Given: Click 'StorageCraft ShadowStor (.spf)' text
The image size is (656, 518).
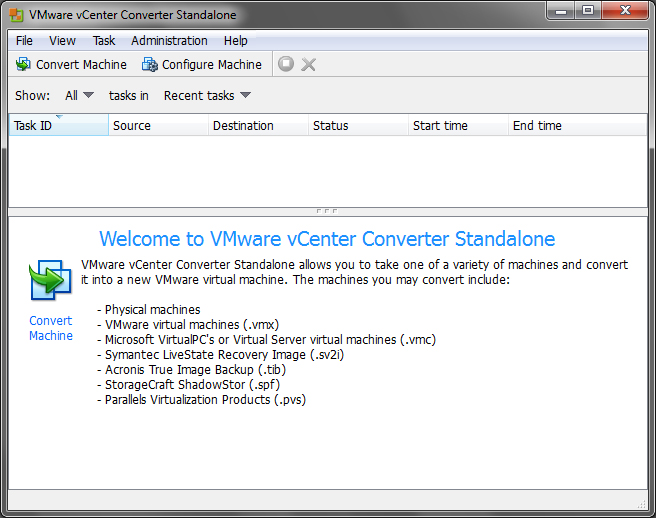Looking at the screenshot, I should [x=192, y=385].
